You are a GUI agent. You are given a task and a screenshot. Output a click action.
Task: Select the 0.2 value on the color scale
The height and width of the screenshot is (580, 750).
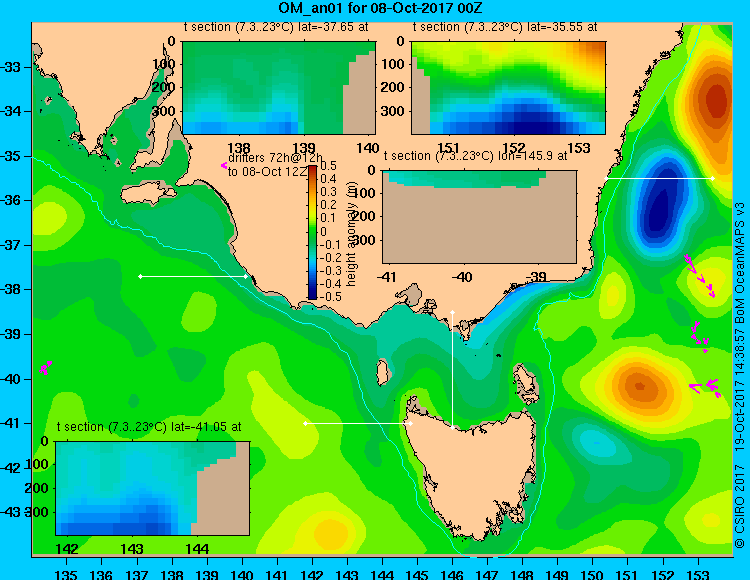tap(328, 205)
